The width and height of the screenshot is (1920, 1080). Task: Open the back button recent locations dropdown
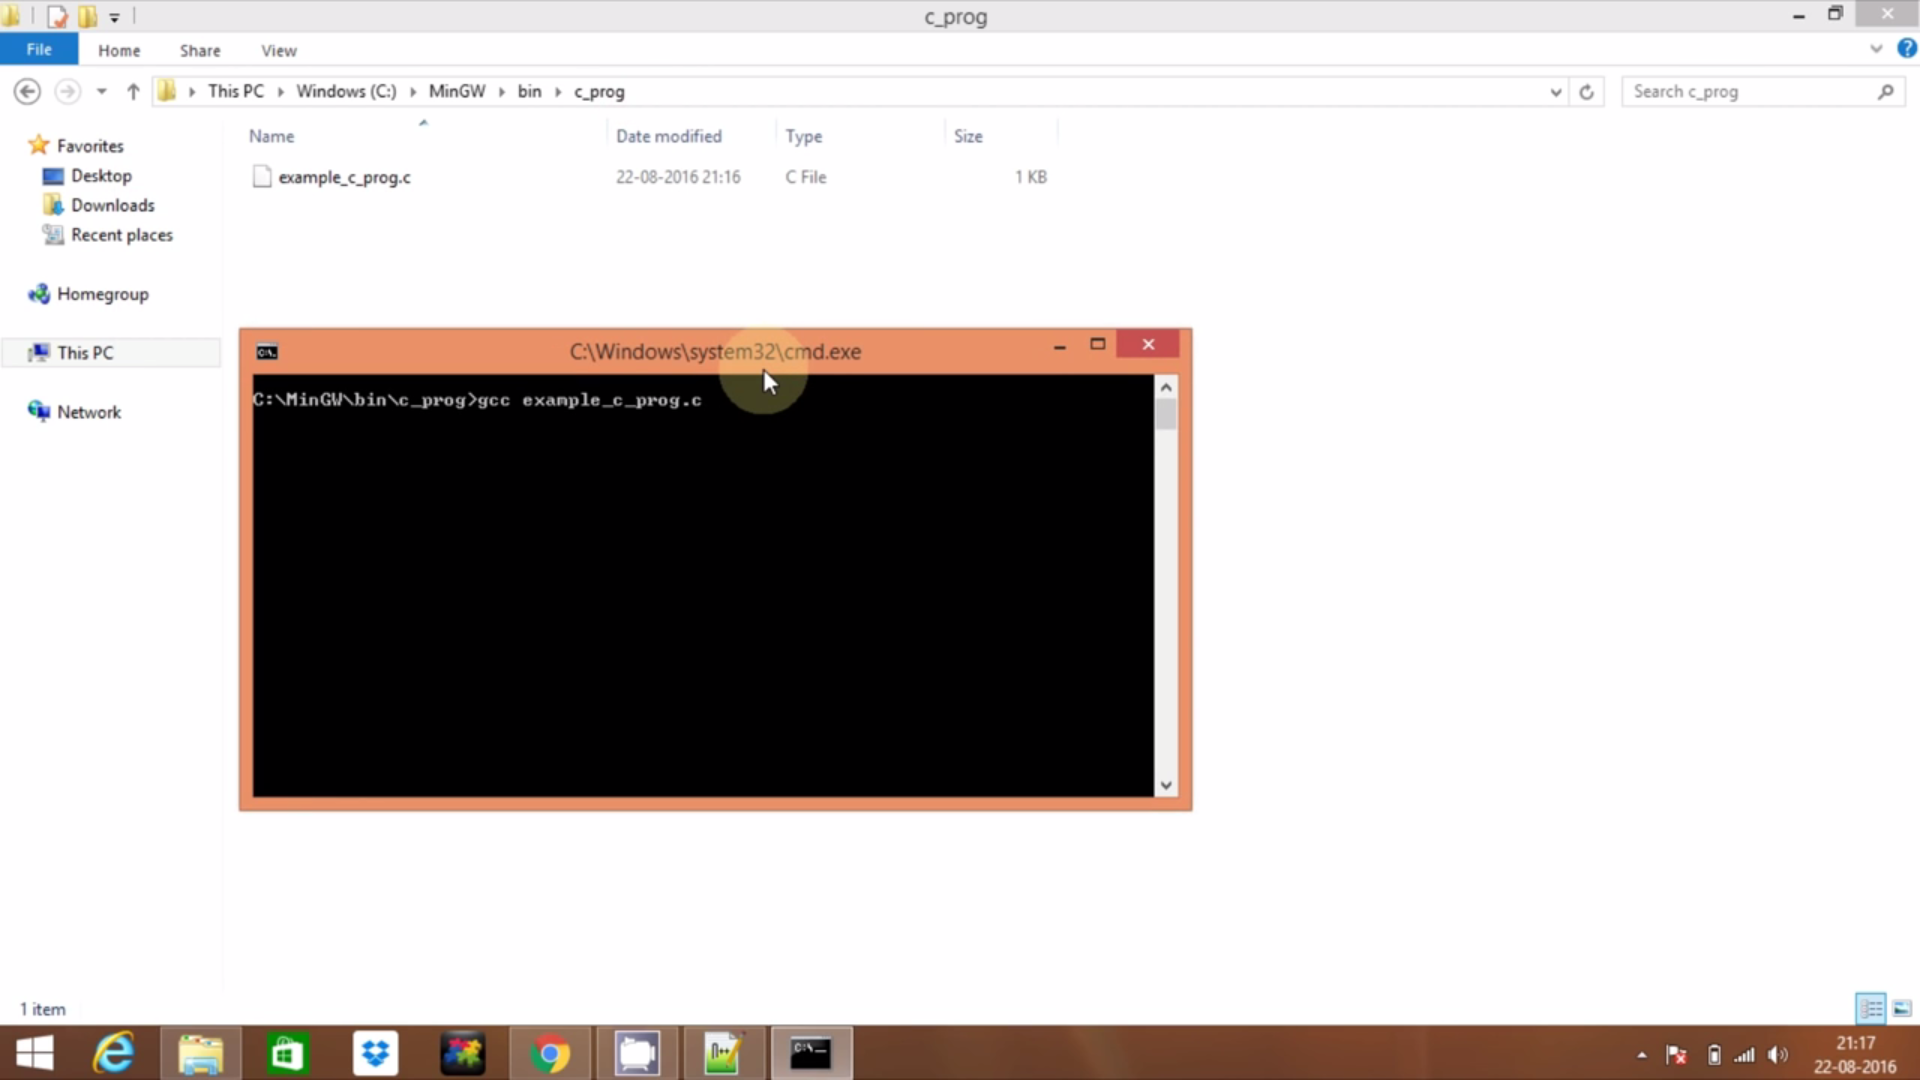point(101,91)
